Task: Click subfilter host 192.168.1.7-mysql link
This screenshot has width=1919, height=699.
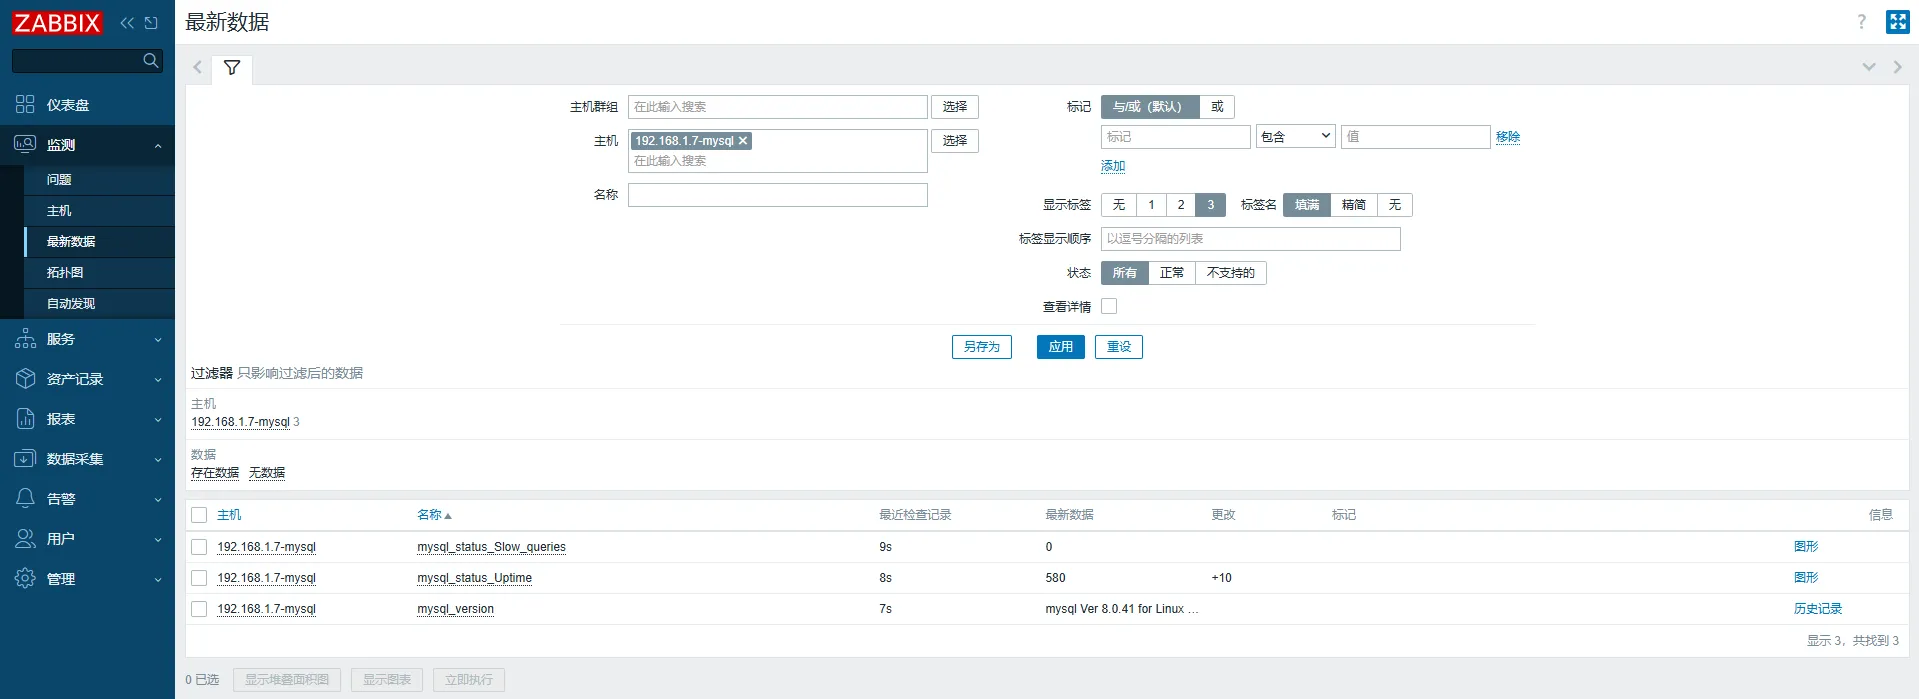Action: pos(240,422)
